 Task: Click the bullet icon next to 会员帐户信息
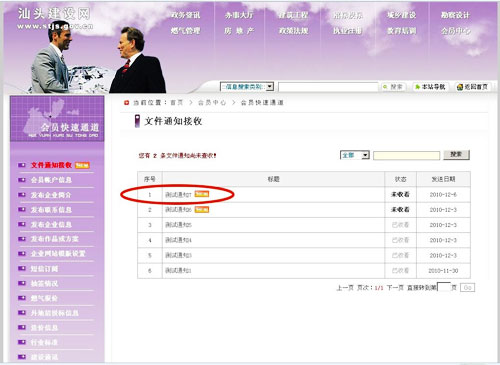tap(22, 180)
